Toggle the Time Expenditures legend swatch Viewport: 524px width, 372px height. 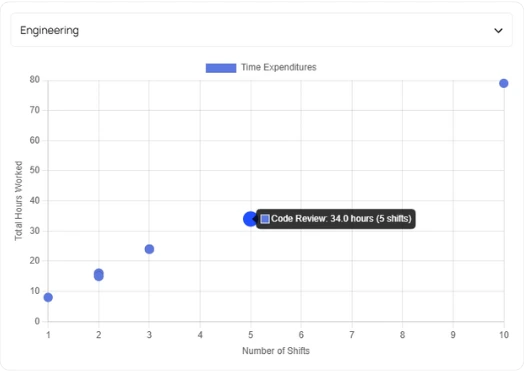221,68
